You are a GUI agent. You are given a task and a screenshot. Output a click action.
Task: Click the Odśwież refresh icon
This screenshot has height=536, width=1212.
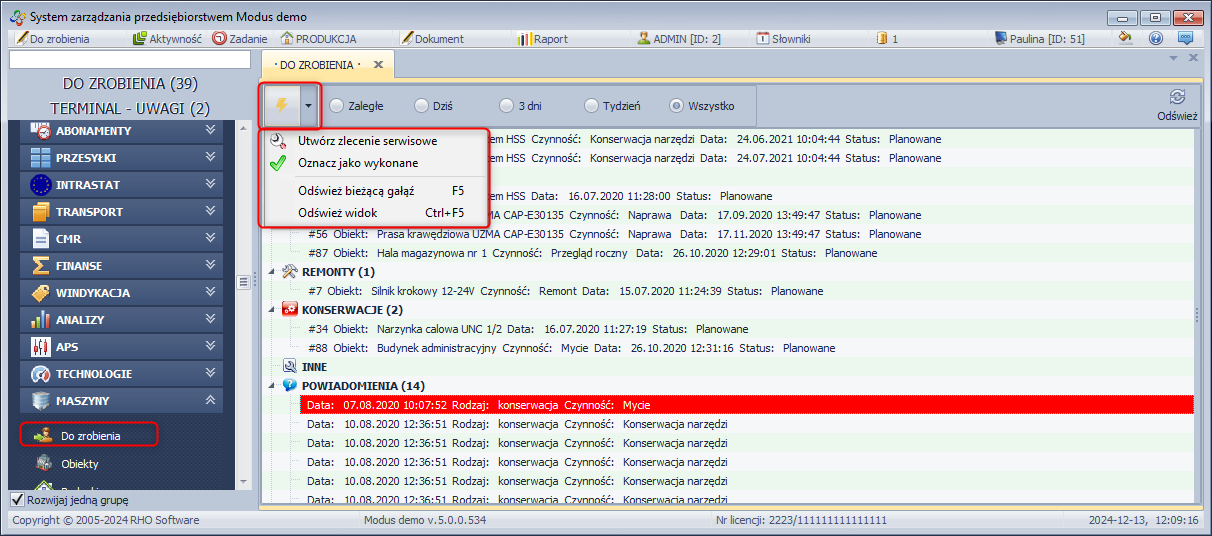tap(1177, 97)
